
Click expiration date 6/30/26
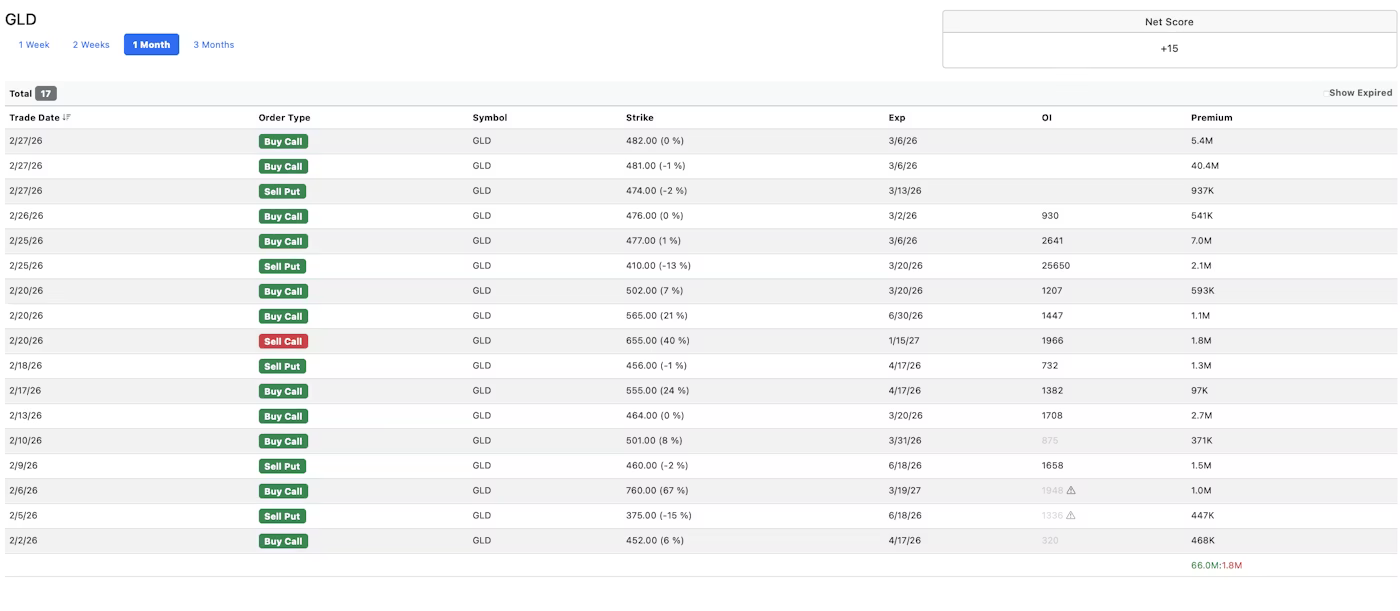tap(905, 316)
